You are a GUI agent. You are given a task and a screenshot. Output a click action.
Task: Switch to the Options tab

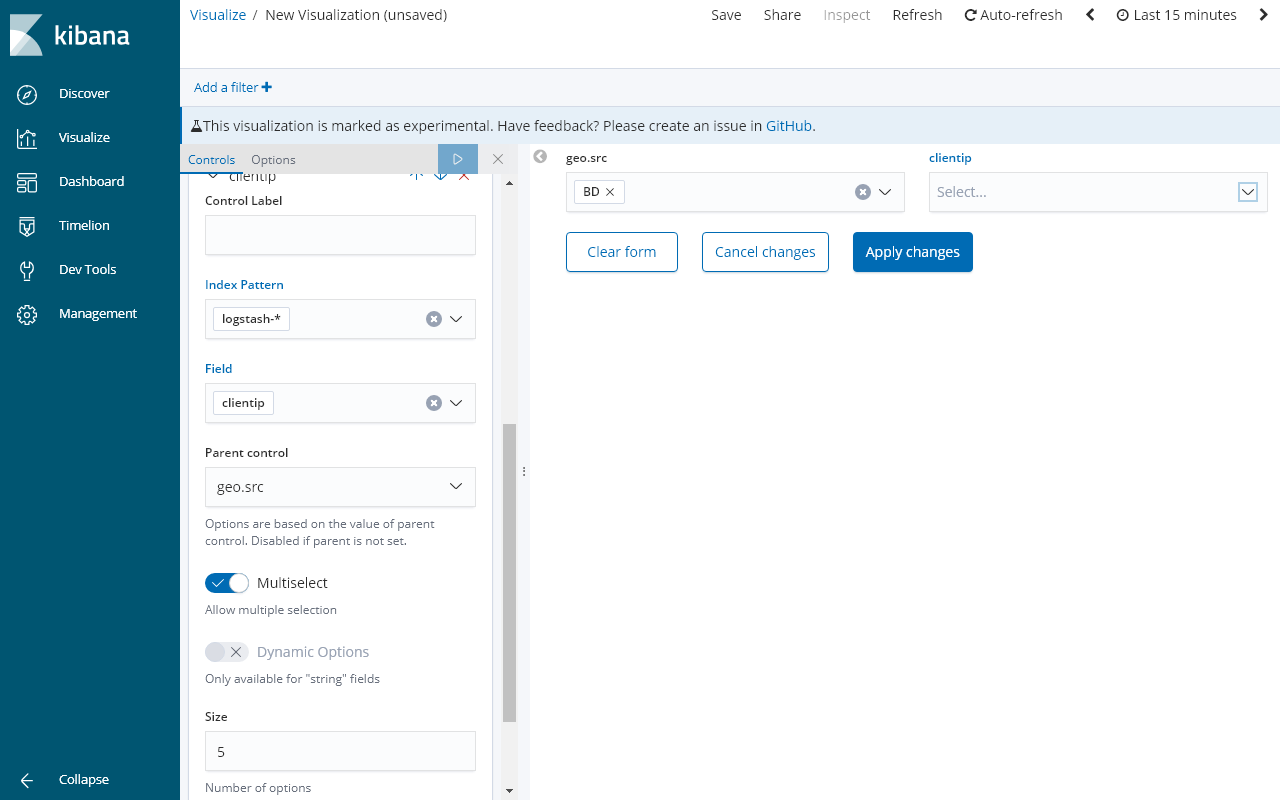[273, 160]
